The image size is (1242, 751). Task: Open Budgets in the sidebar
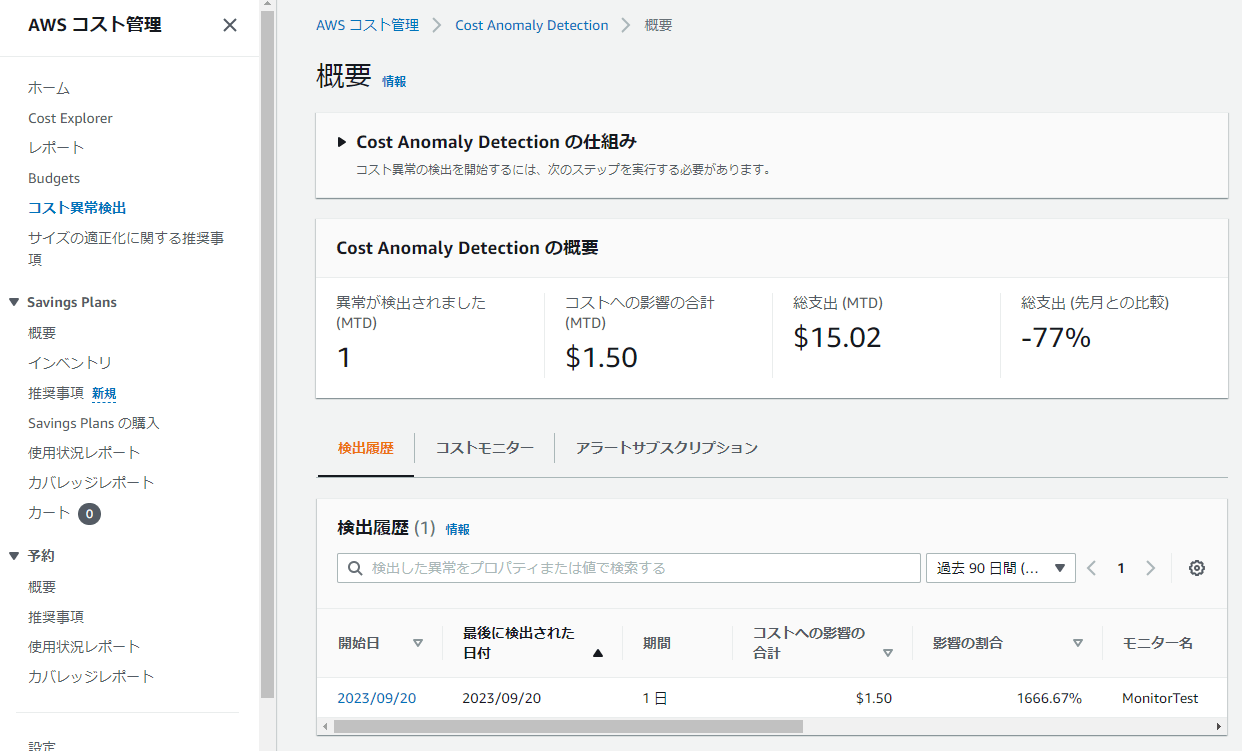coord(54,178)
